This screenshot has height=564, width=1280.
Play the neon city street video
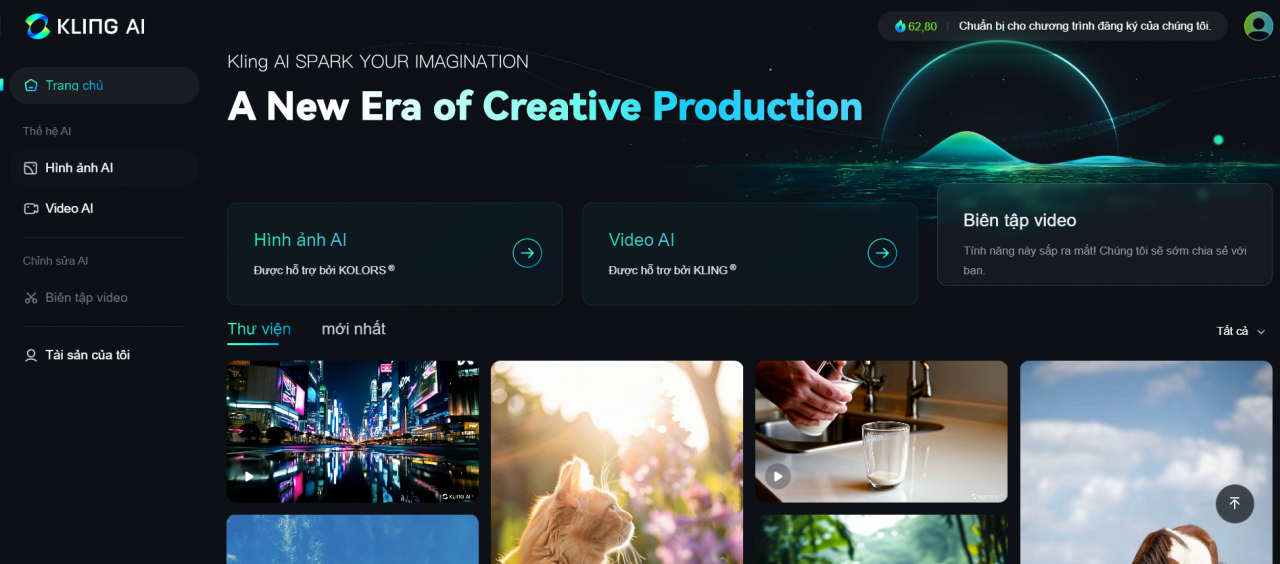(x=250, y=476)
